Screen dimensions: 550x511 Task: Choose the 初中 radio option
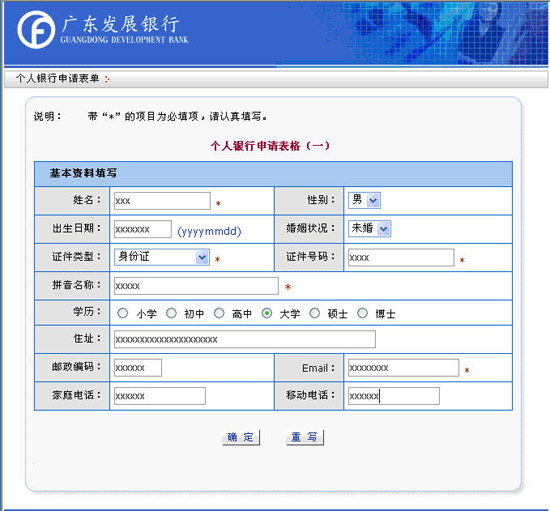click(x=171, y=313)
